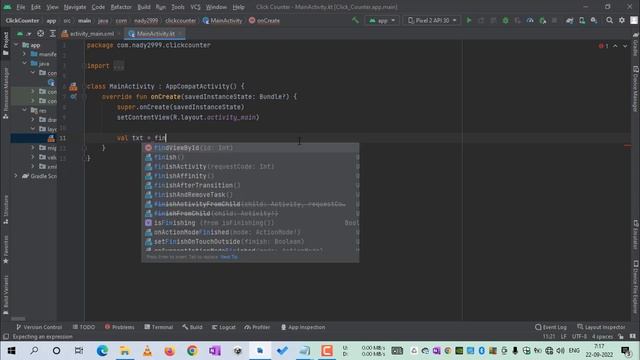Open Chrome from the taskbar
The height and width of the screenshot is (360, 640).
(x=192, y=351)
